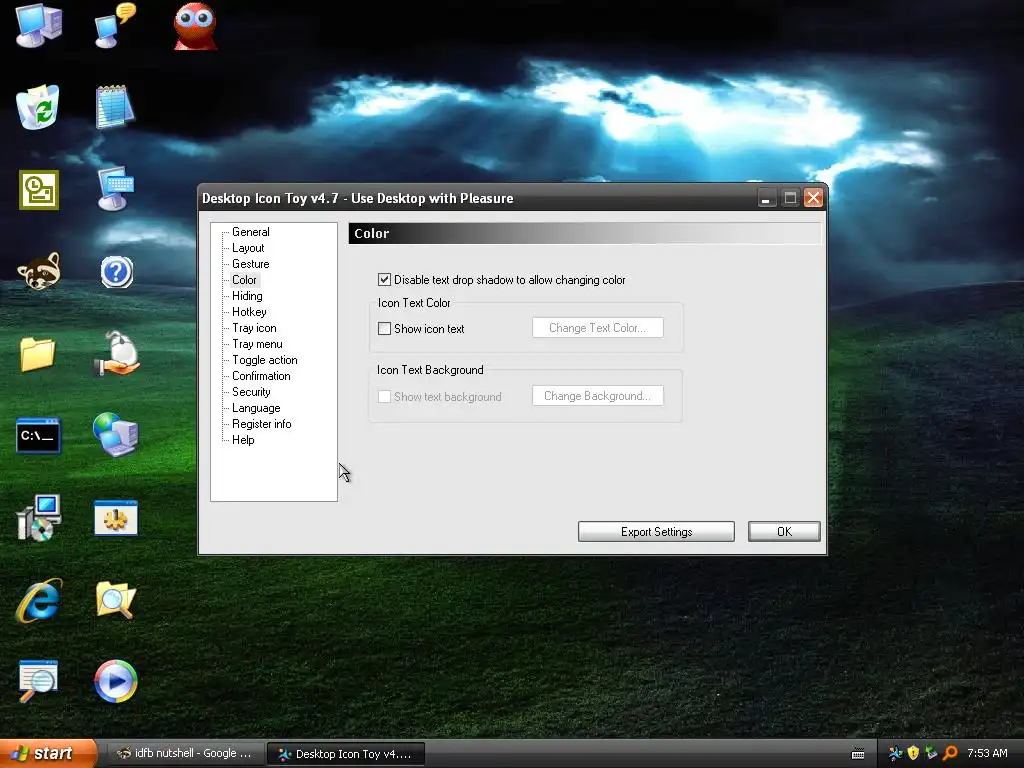Select General in the settings tree
1024x768 pixels.
click(251, 232)
